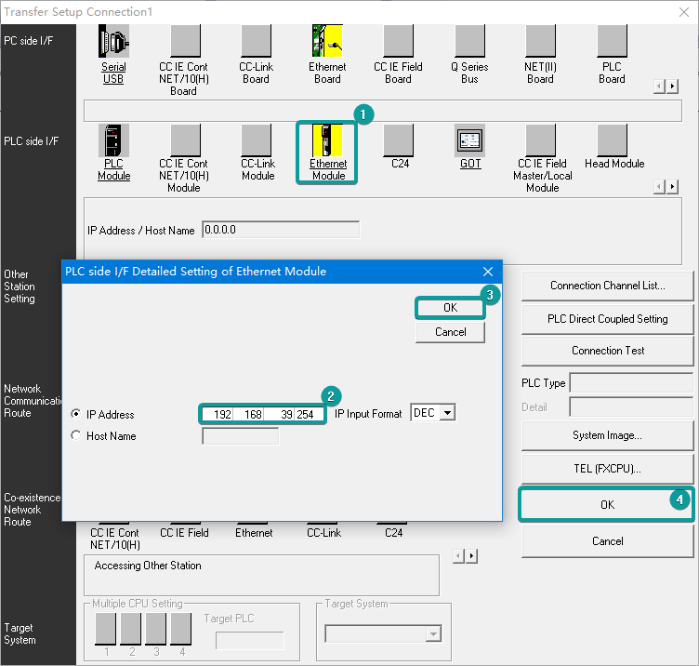
Task: Select the Host Name radio button
Action: [76, 436]
